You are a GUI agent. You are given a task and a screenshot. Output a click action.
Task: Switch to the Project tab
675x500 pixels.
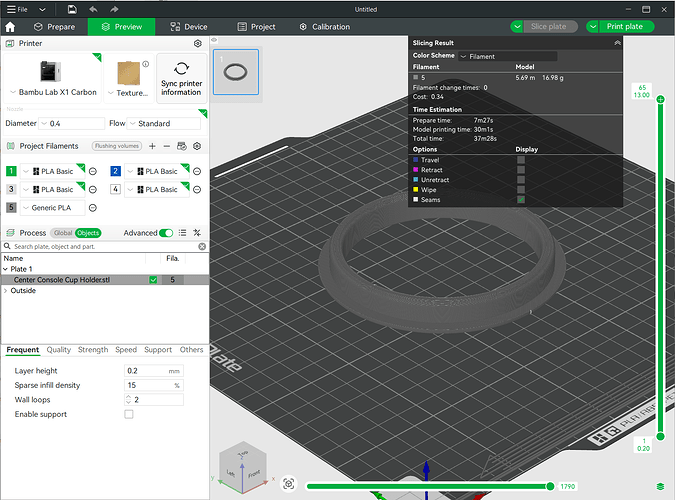click(257, 27)
